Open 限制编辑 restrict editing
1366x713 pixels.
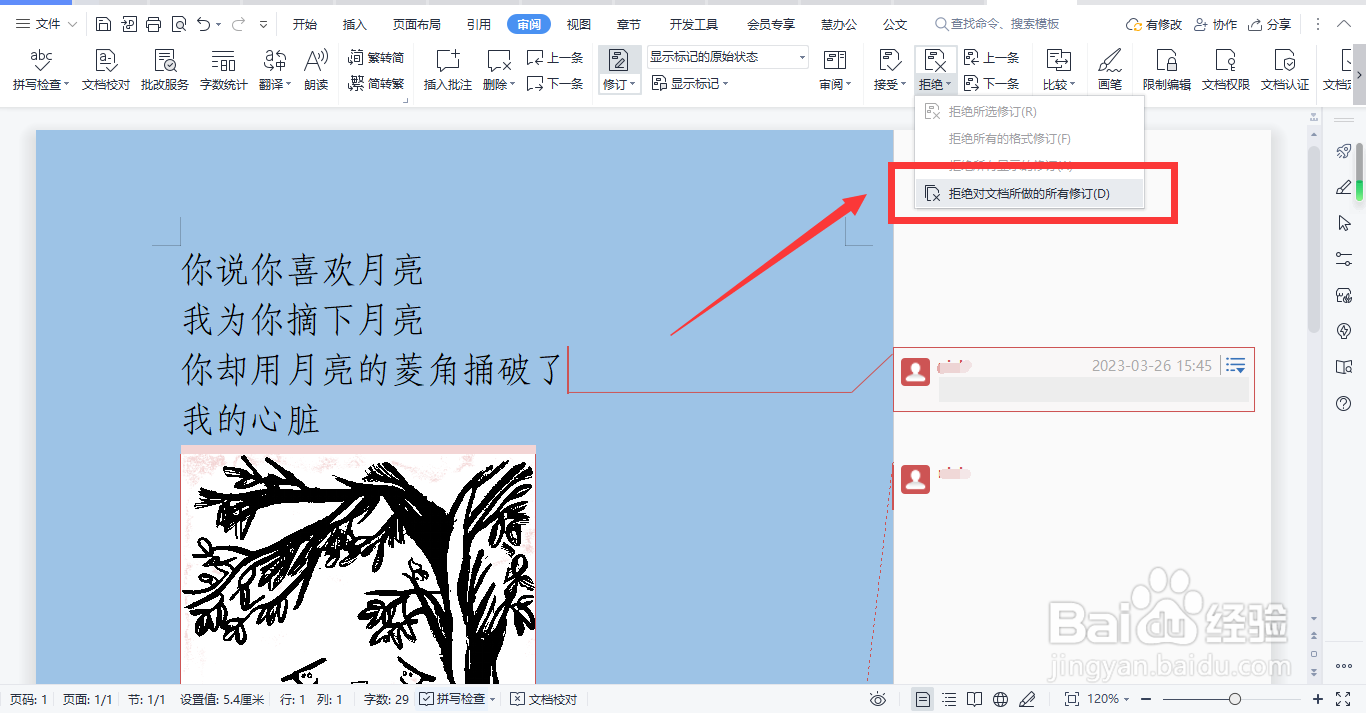click(x=1167, y=71)
